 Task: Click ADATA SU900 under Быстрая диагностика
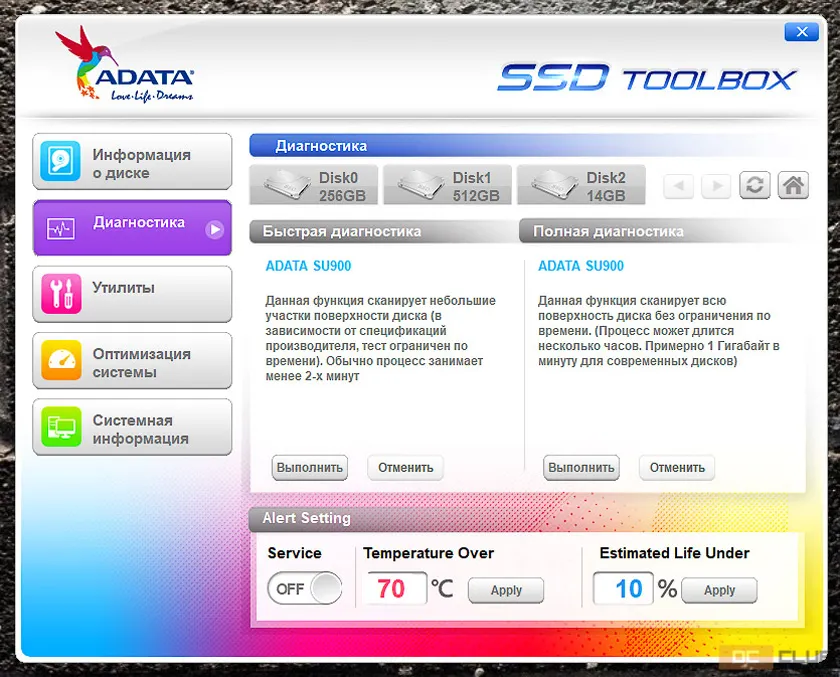point(309,266)
